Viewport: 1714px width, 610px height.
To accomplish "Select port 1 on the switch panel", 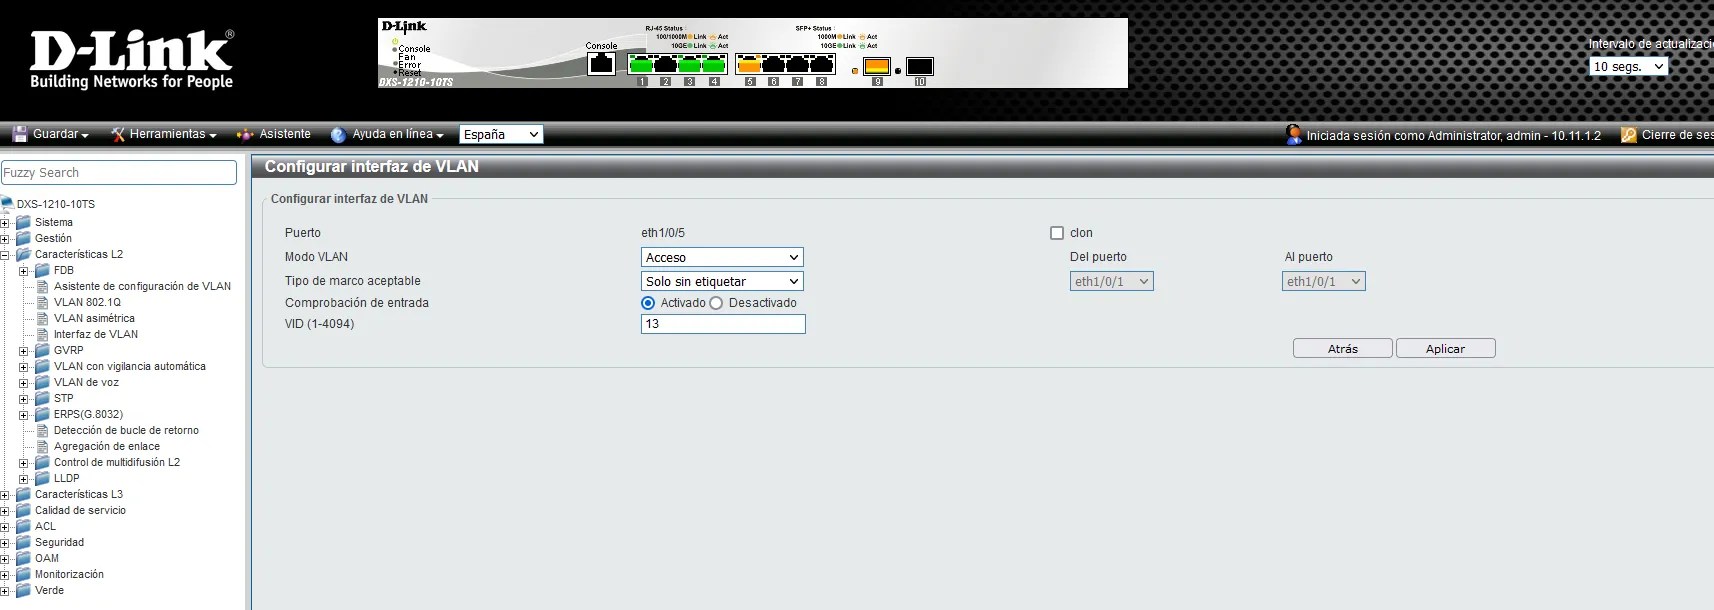I will coord(641,65).
